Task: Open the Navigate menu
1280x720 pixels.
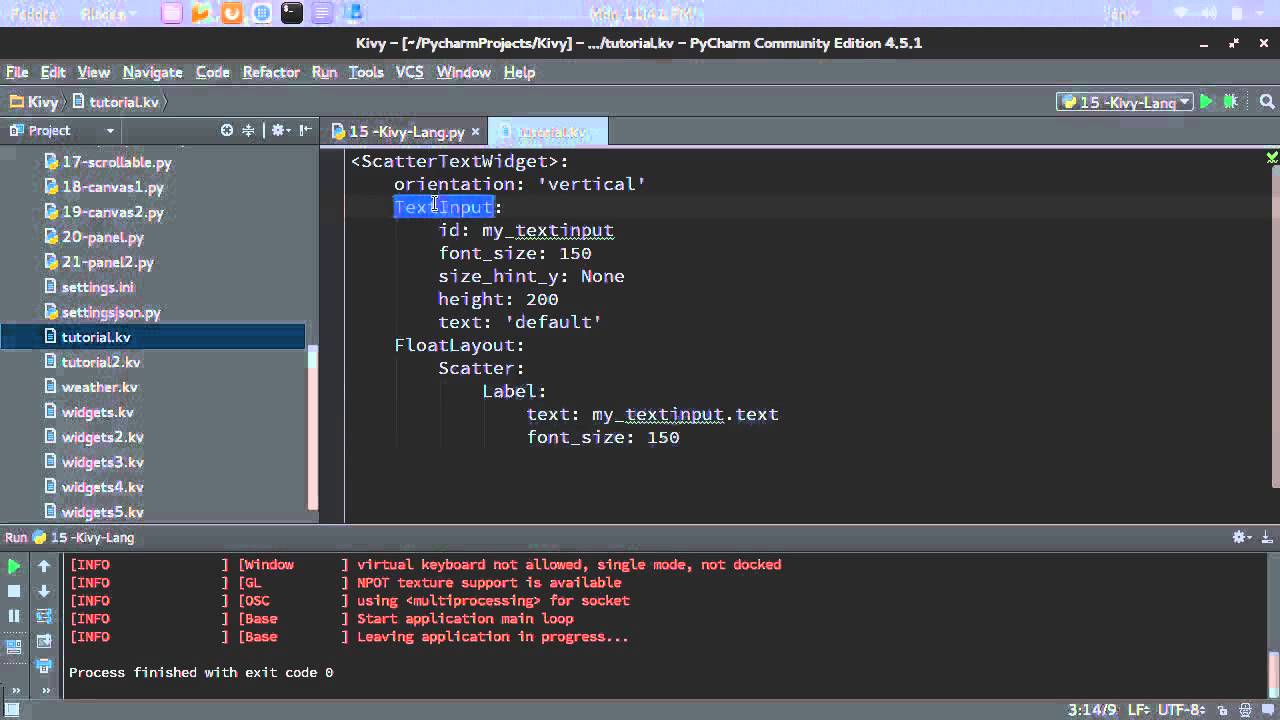Action: point(152,72)
